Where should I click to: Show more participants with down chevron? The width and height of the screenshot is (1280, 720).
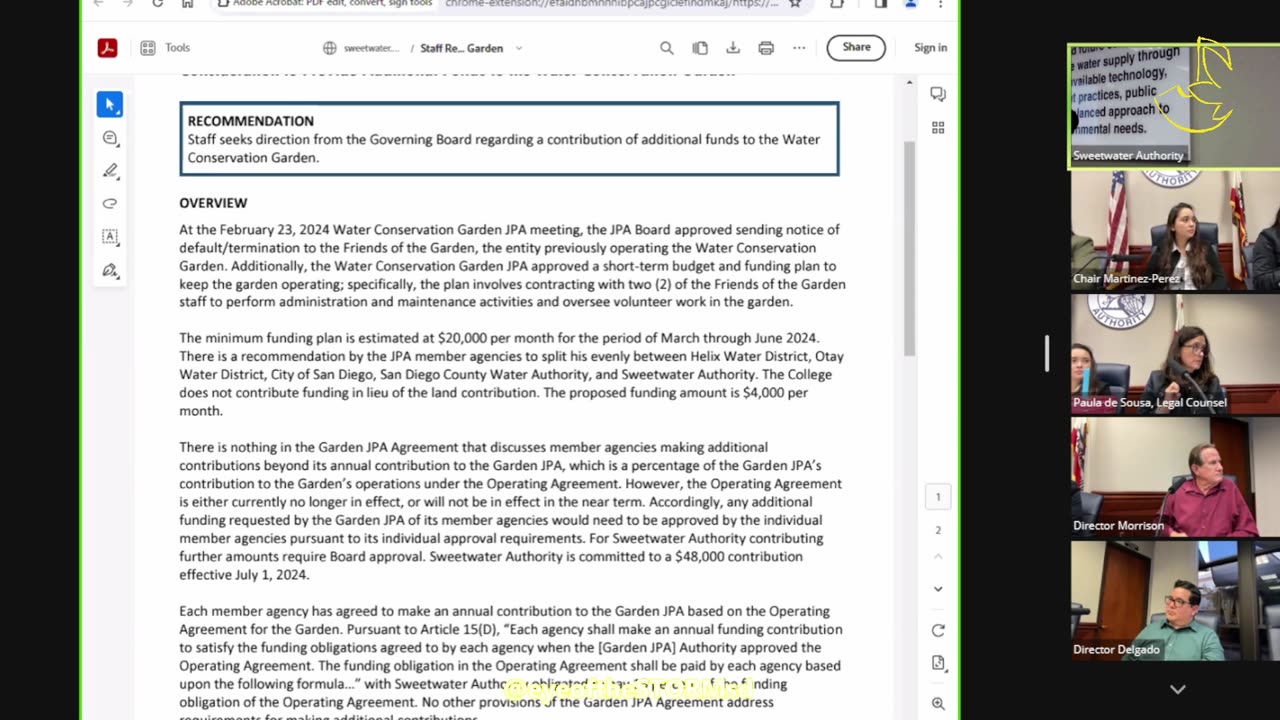(1178, 689)
